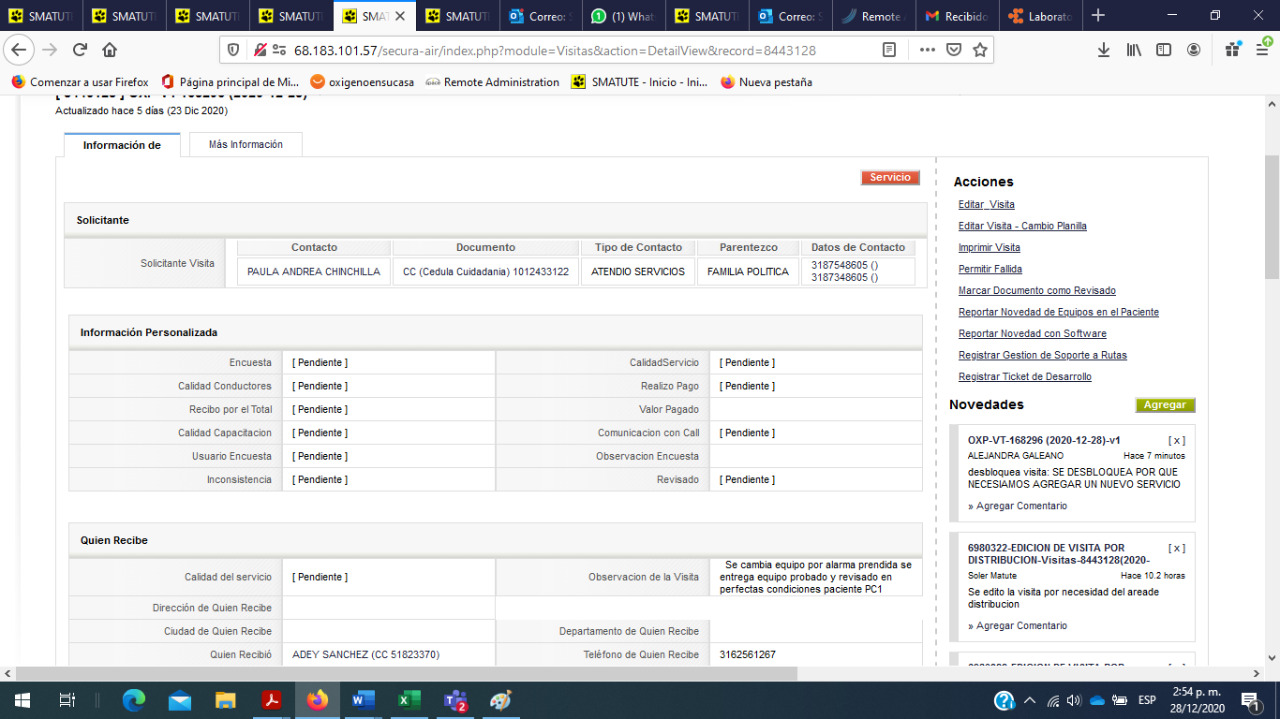Open the help question-mark tray icon
The height and width of the screenshot is (719, 1280).
1004,700
